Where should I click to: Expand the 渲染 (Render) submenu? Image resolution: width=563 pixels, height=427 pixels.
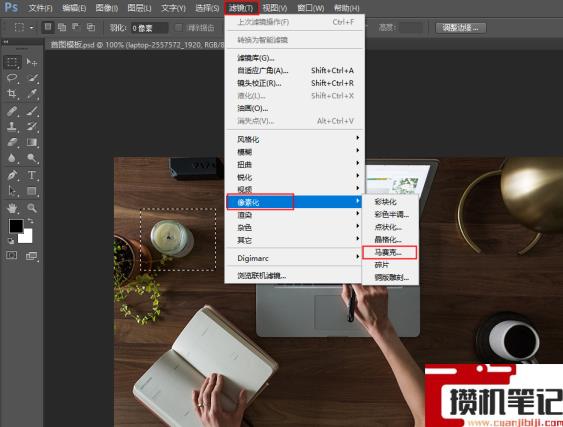294,215
